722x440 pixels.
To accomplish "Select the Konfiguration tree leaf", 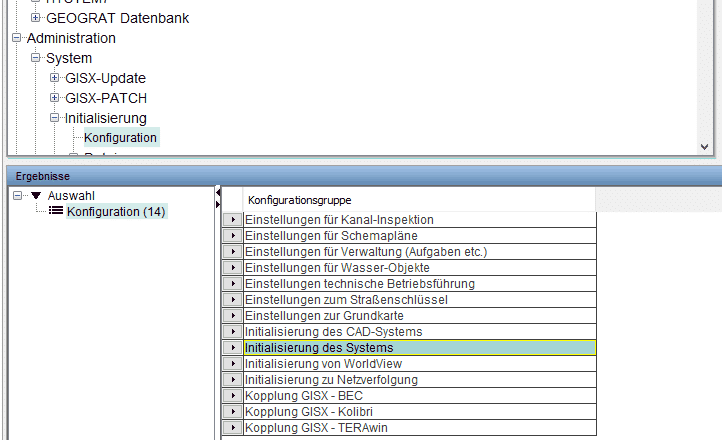I will tap(120, 138).
